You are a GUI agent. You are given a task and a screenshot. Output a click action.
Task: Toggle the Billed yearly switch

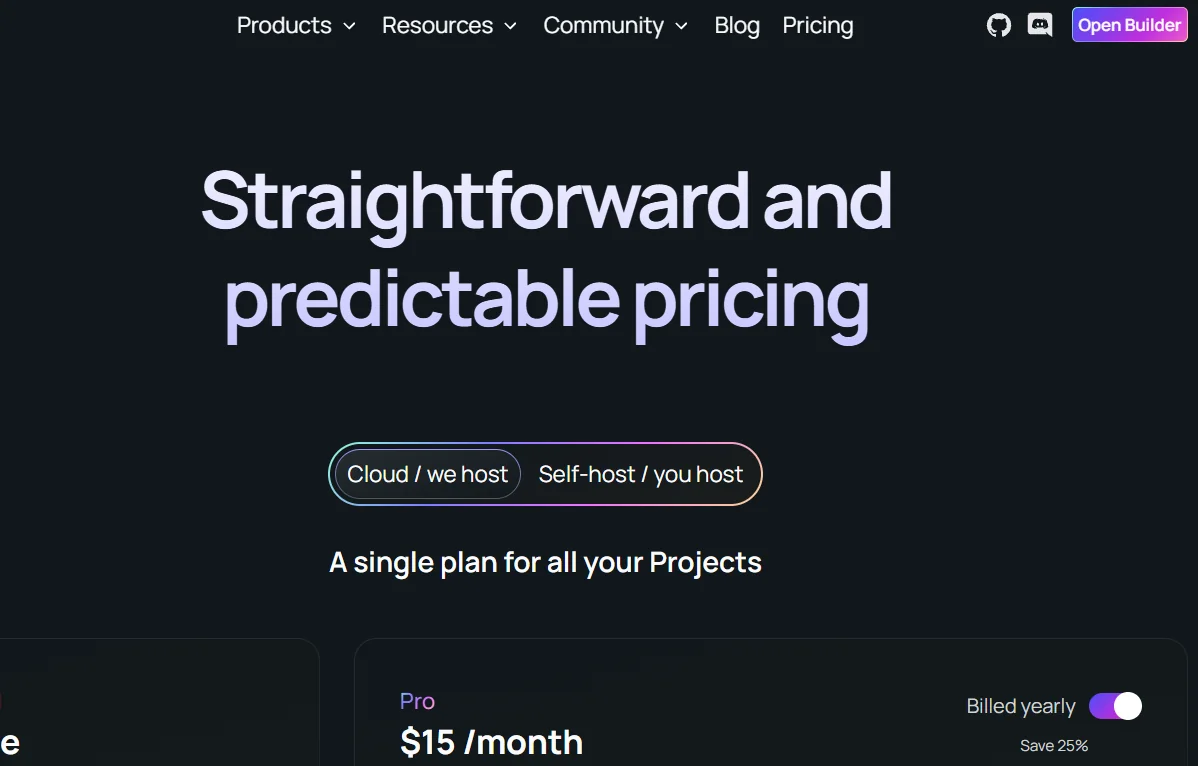1114,706
